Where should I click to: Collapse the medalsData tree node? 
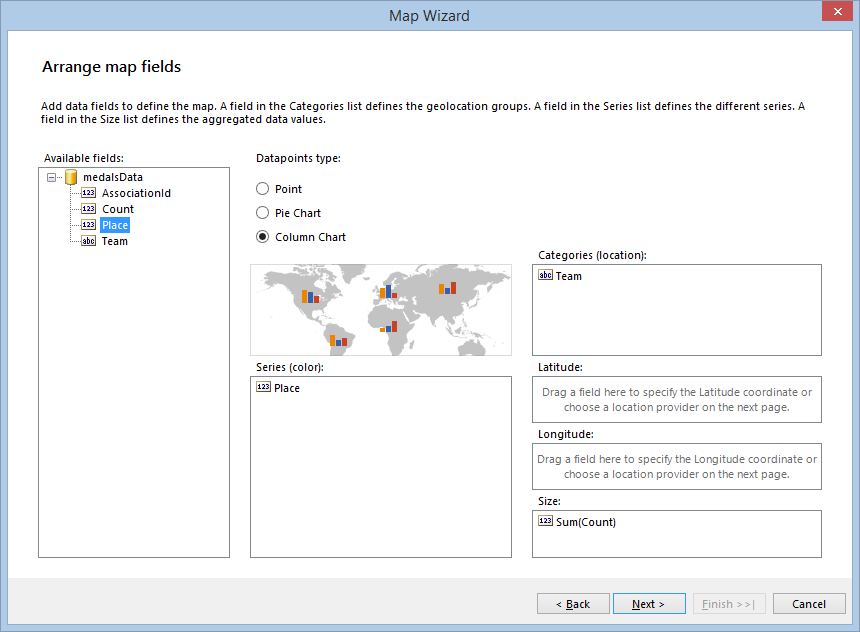coord(49,177)
